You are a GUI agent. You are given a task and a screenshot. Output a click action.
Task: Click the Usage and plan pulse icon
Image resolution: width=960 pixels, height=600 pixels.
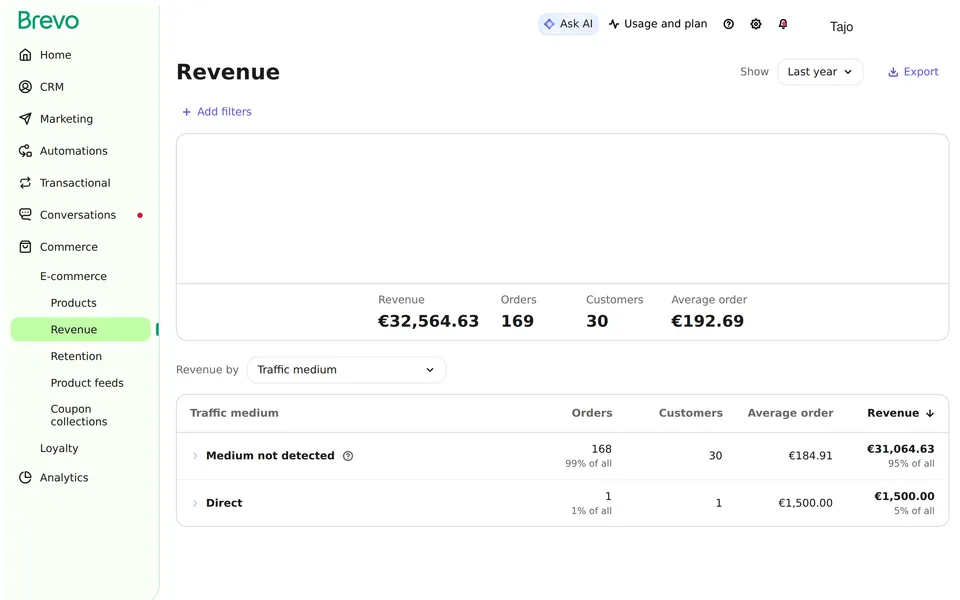click(613, 24)
